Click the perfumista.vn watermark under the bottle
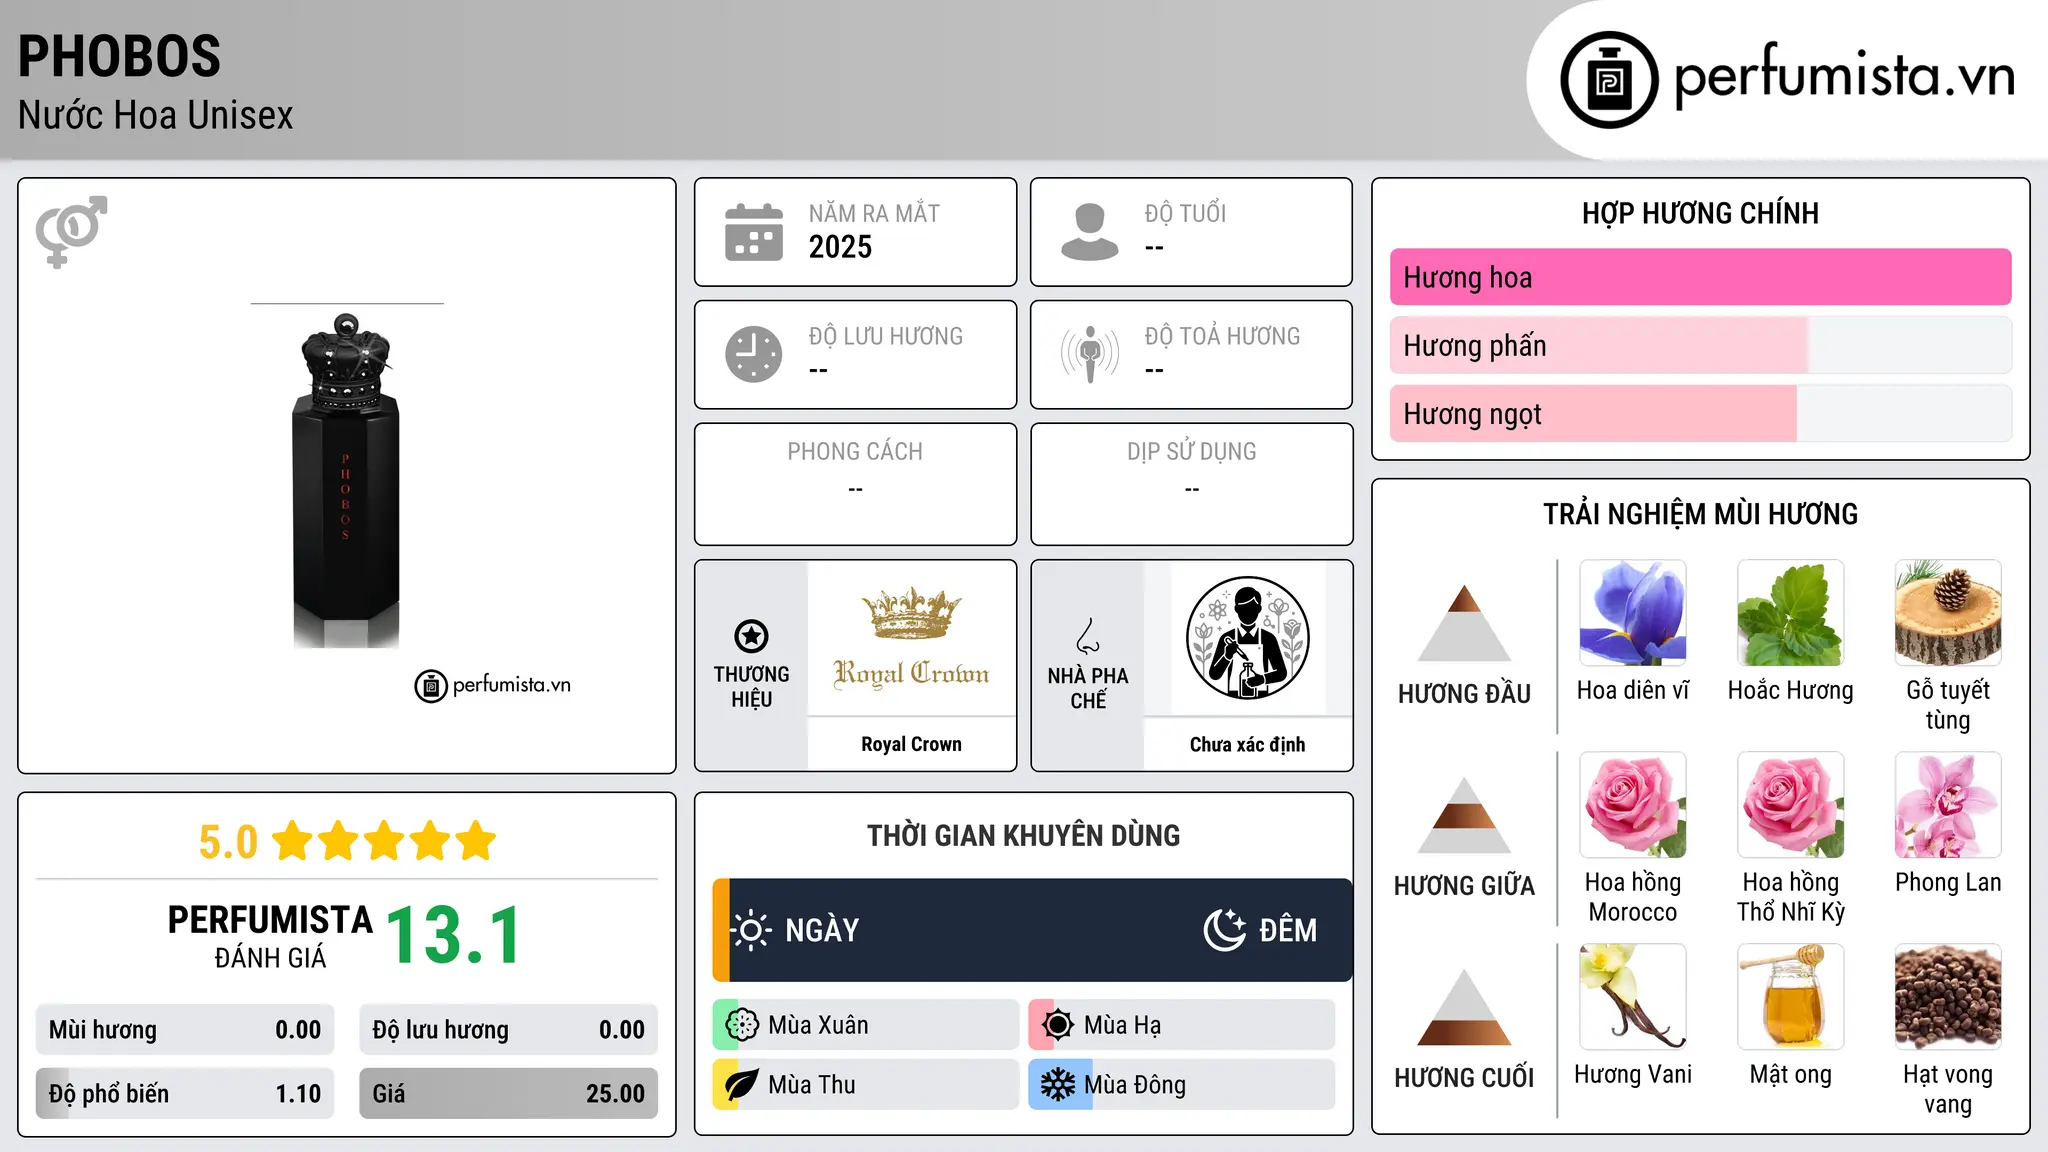This screenshot has width=2048, height=1152. tap(493, 685)
